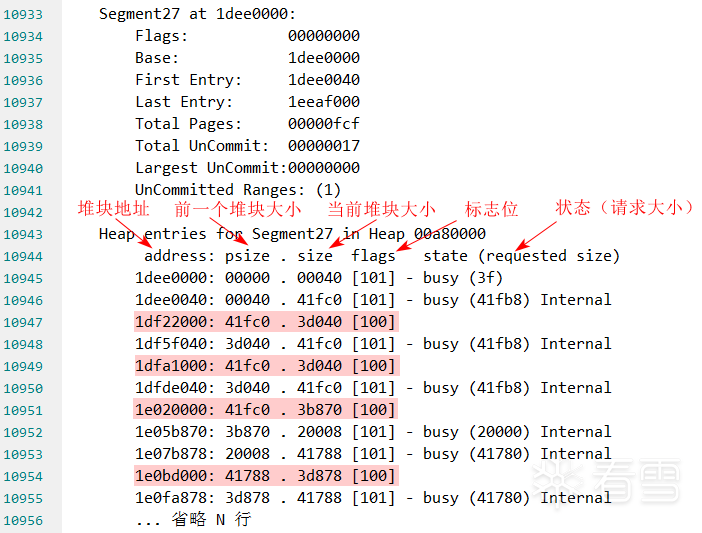Click the 'psize' column header
Image resolution: width=702 pixels, height=533 pixels.
pos(247,256)
